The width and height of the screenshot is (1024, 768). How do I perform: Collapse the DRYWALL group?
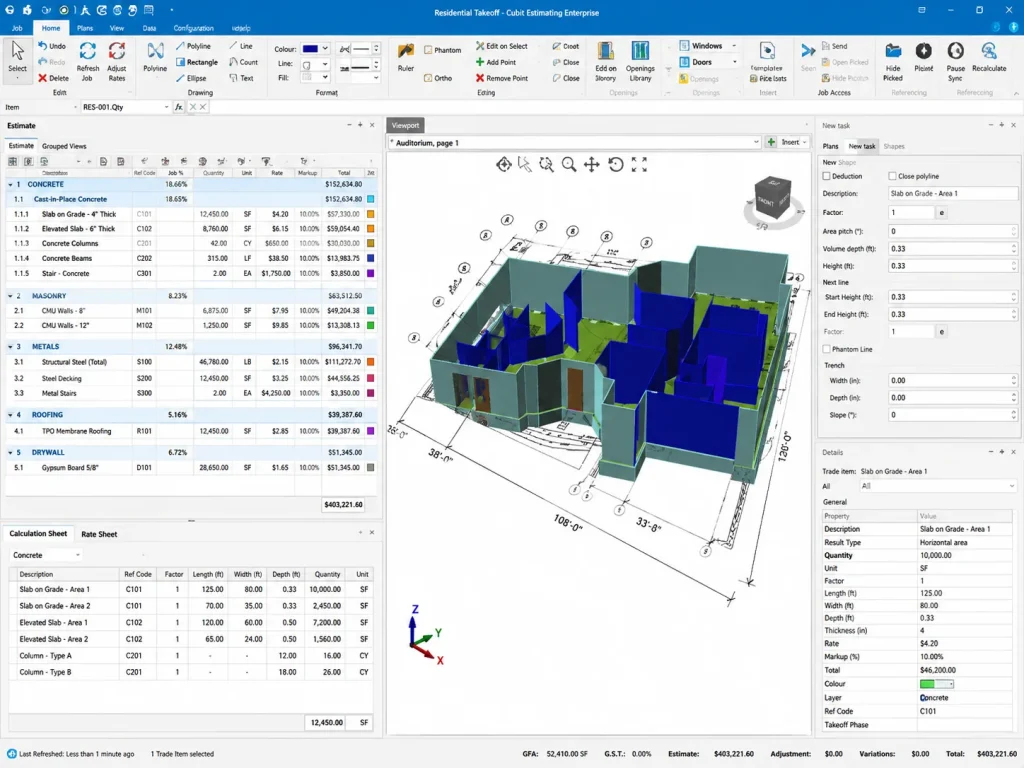click(10, 453)
